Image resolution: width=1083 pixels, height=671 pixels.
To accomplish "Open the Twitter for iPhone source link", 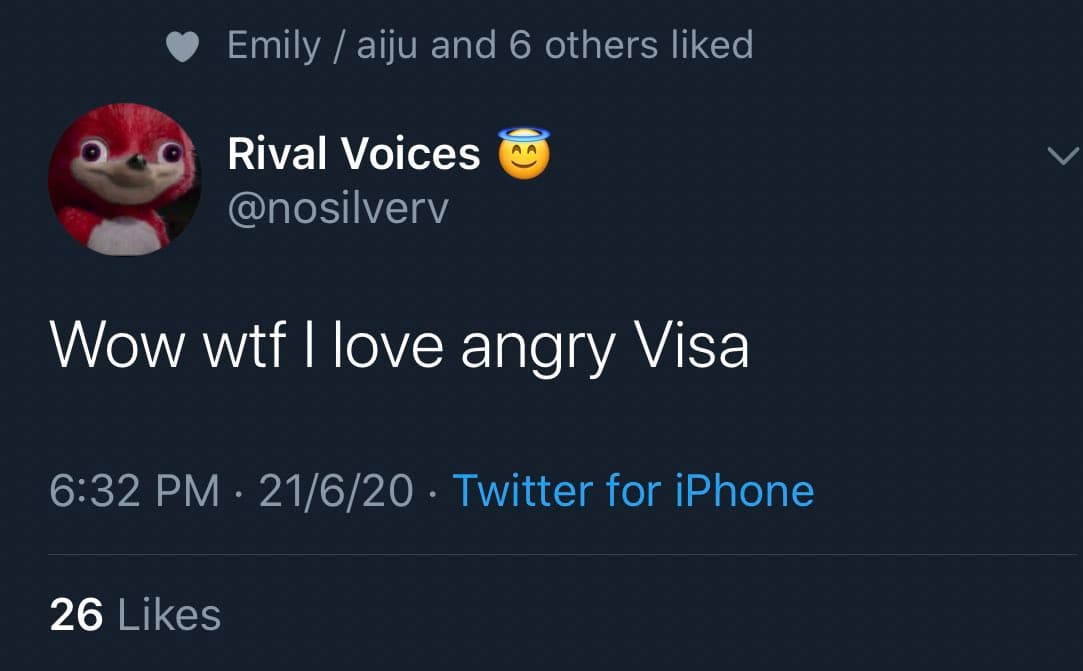I will click(x=633, y=491).
